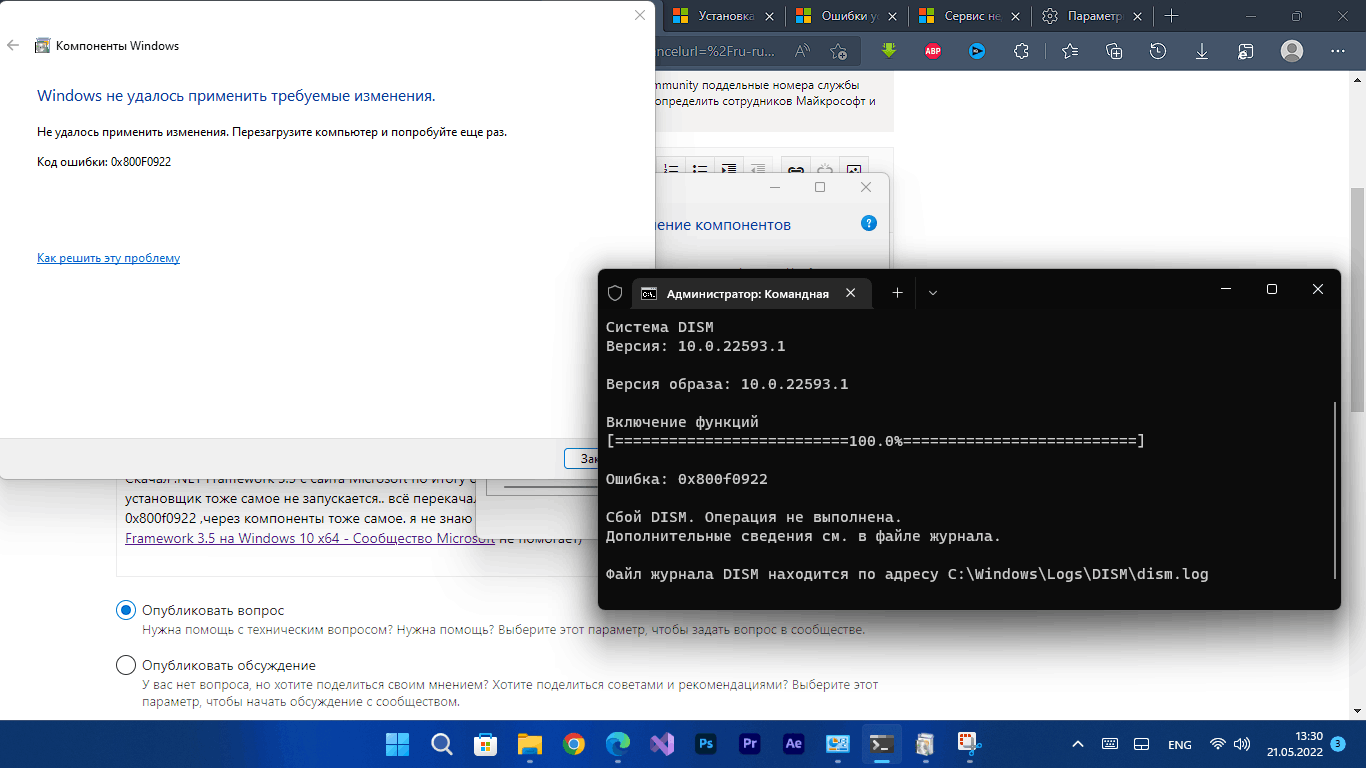The image size is (1366, 768).
Task: Open the notification badge showing 3
Action: point(1338,744)
